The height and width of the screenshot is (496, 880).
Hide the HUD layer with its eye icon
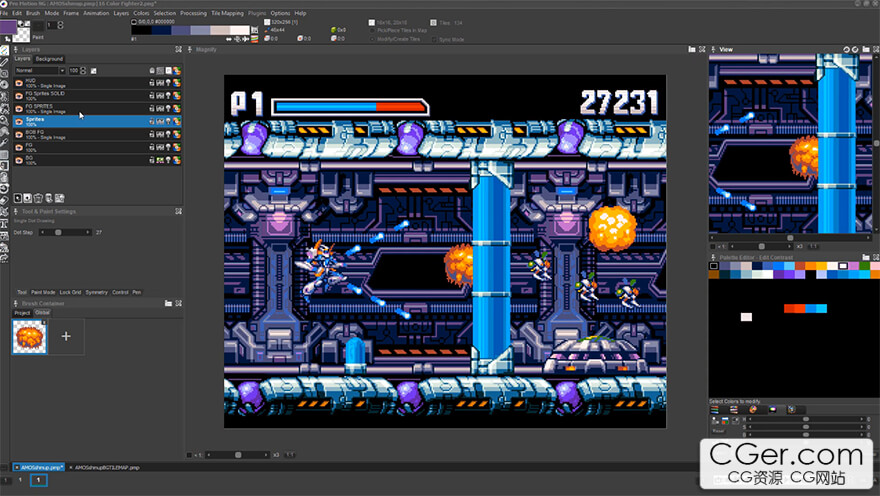click(19, 83)
